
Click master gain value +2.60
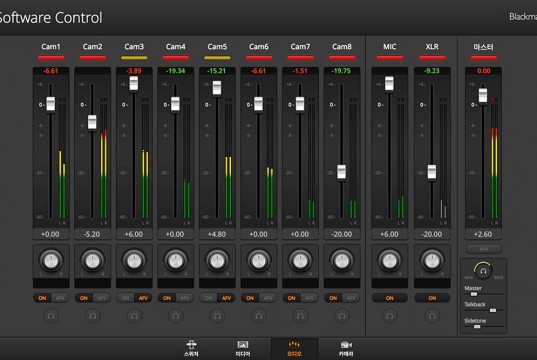coord(483,234)
